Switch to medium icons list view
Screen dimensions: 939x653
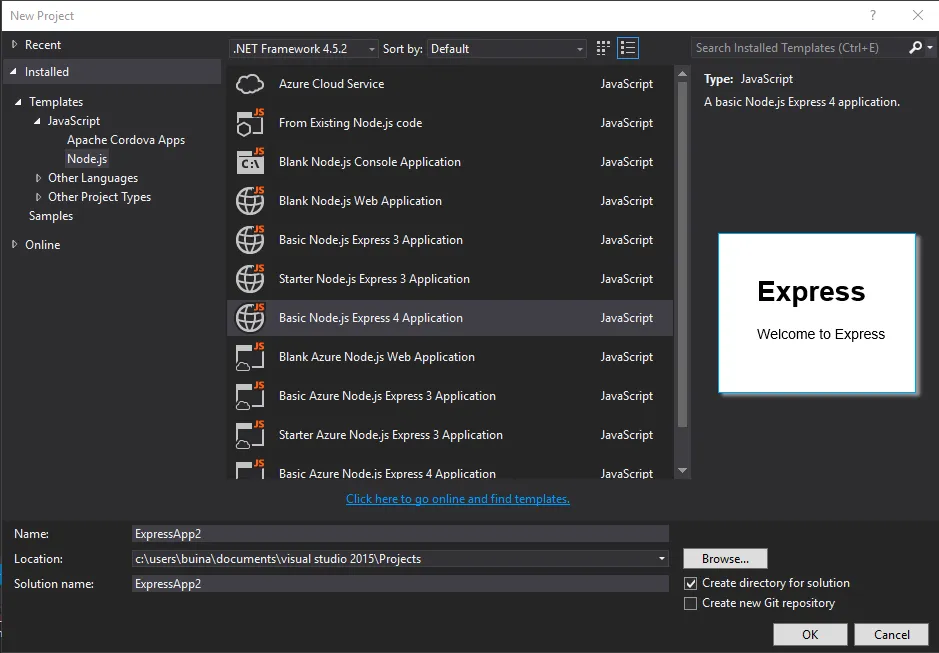[628, 49]
